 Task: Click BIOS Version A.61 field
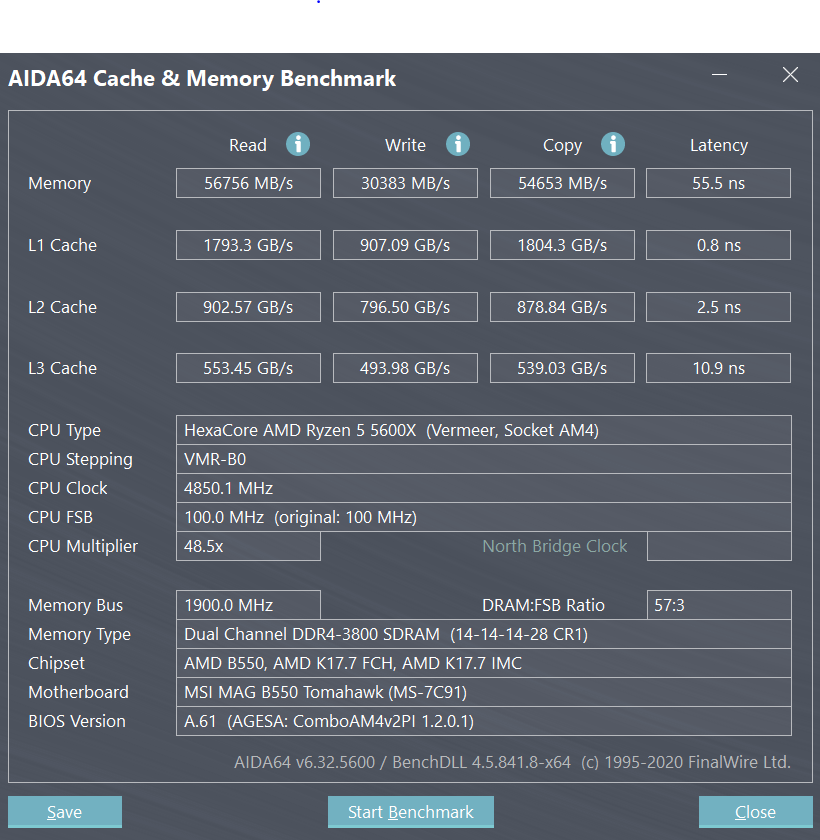coord(484,721)
